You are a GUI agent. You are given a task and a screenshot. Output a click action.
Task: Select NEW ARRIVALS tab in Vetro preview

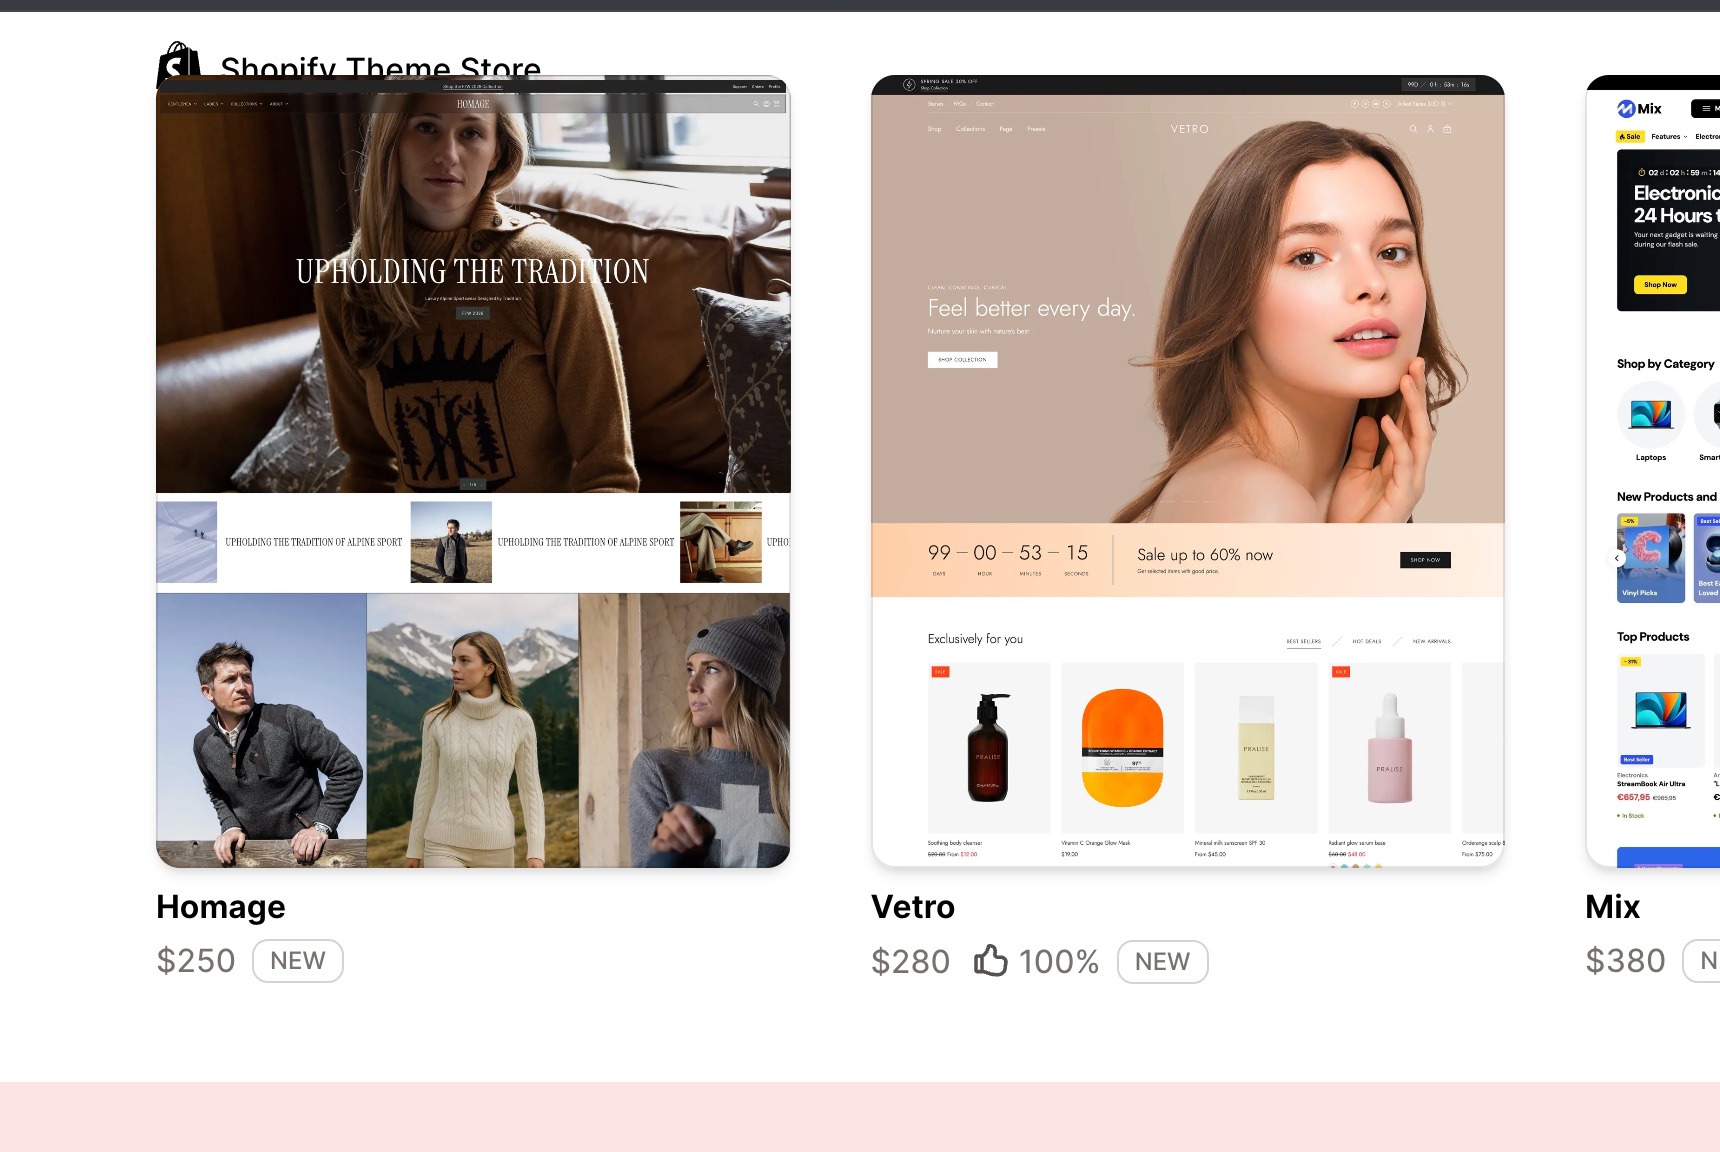1431,641
